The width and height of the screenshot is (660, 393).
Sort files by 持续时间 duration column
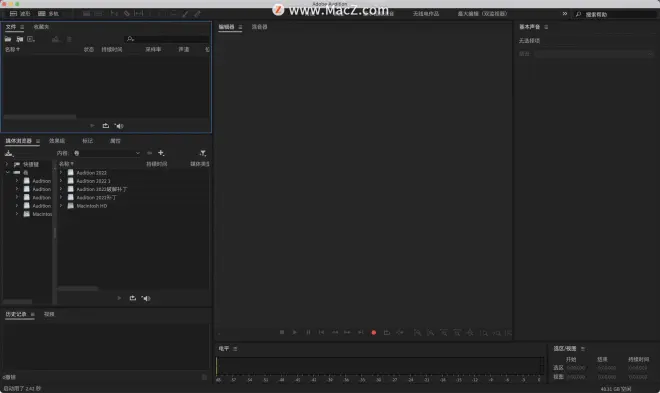point(112,50)
